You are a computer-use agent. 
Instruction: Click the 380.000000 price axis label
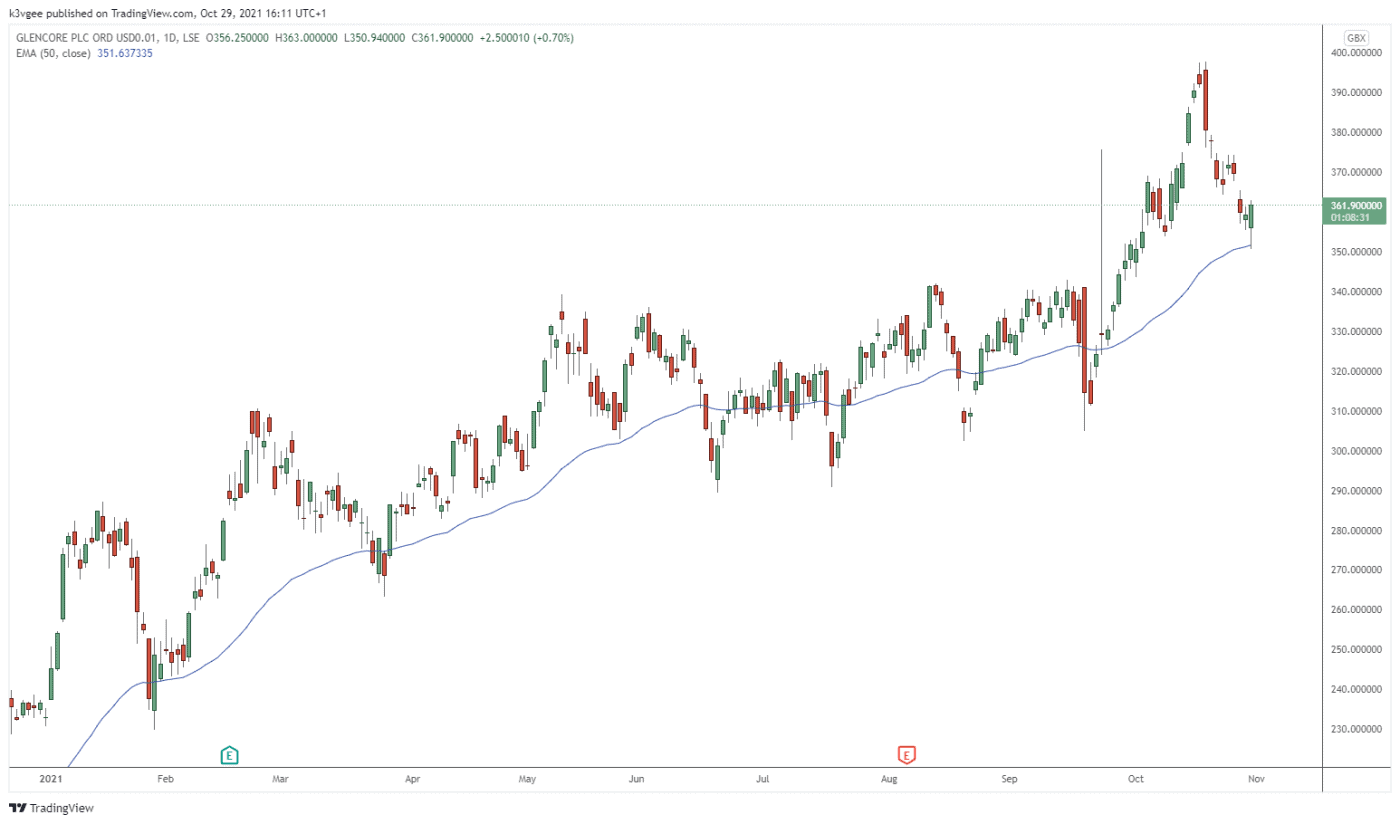point(1356,132)
